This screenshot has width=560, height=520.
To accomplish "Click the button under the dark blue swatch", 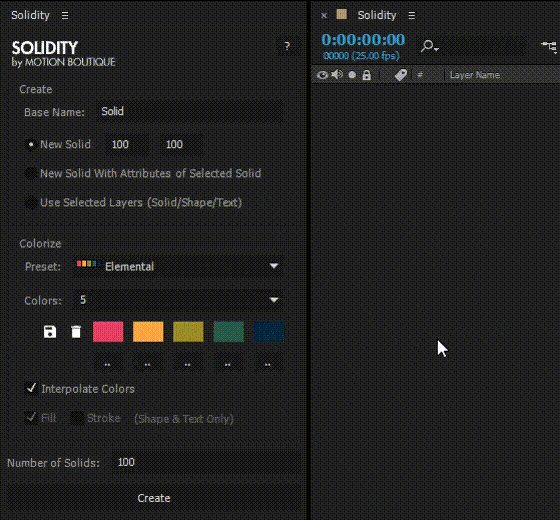I will coord(268,361).
